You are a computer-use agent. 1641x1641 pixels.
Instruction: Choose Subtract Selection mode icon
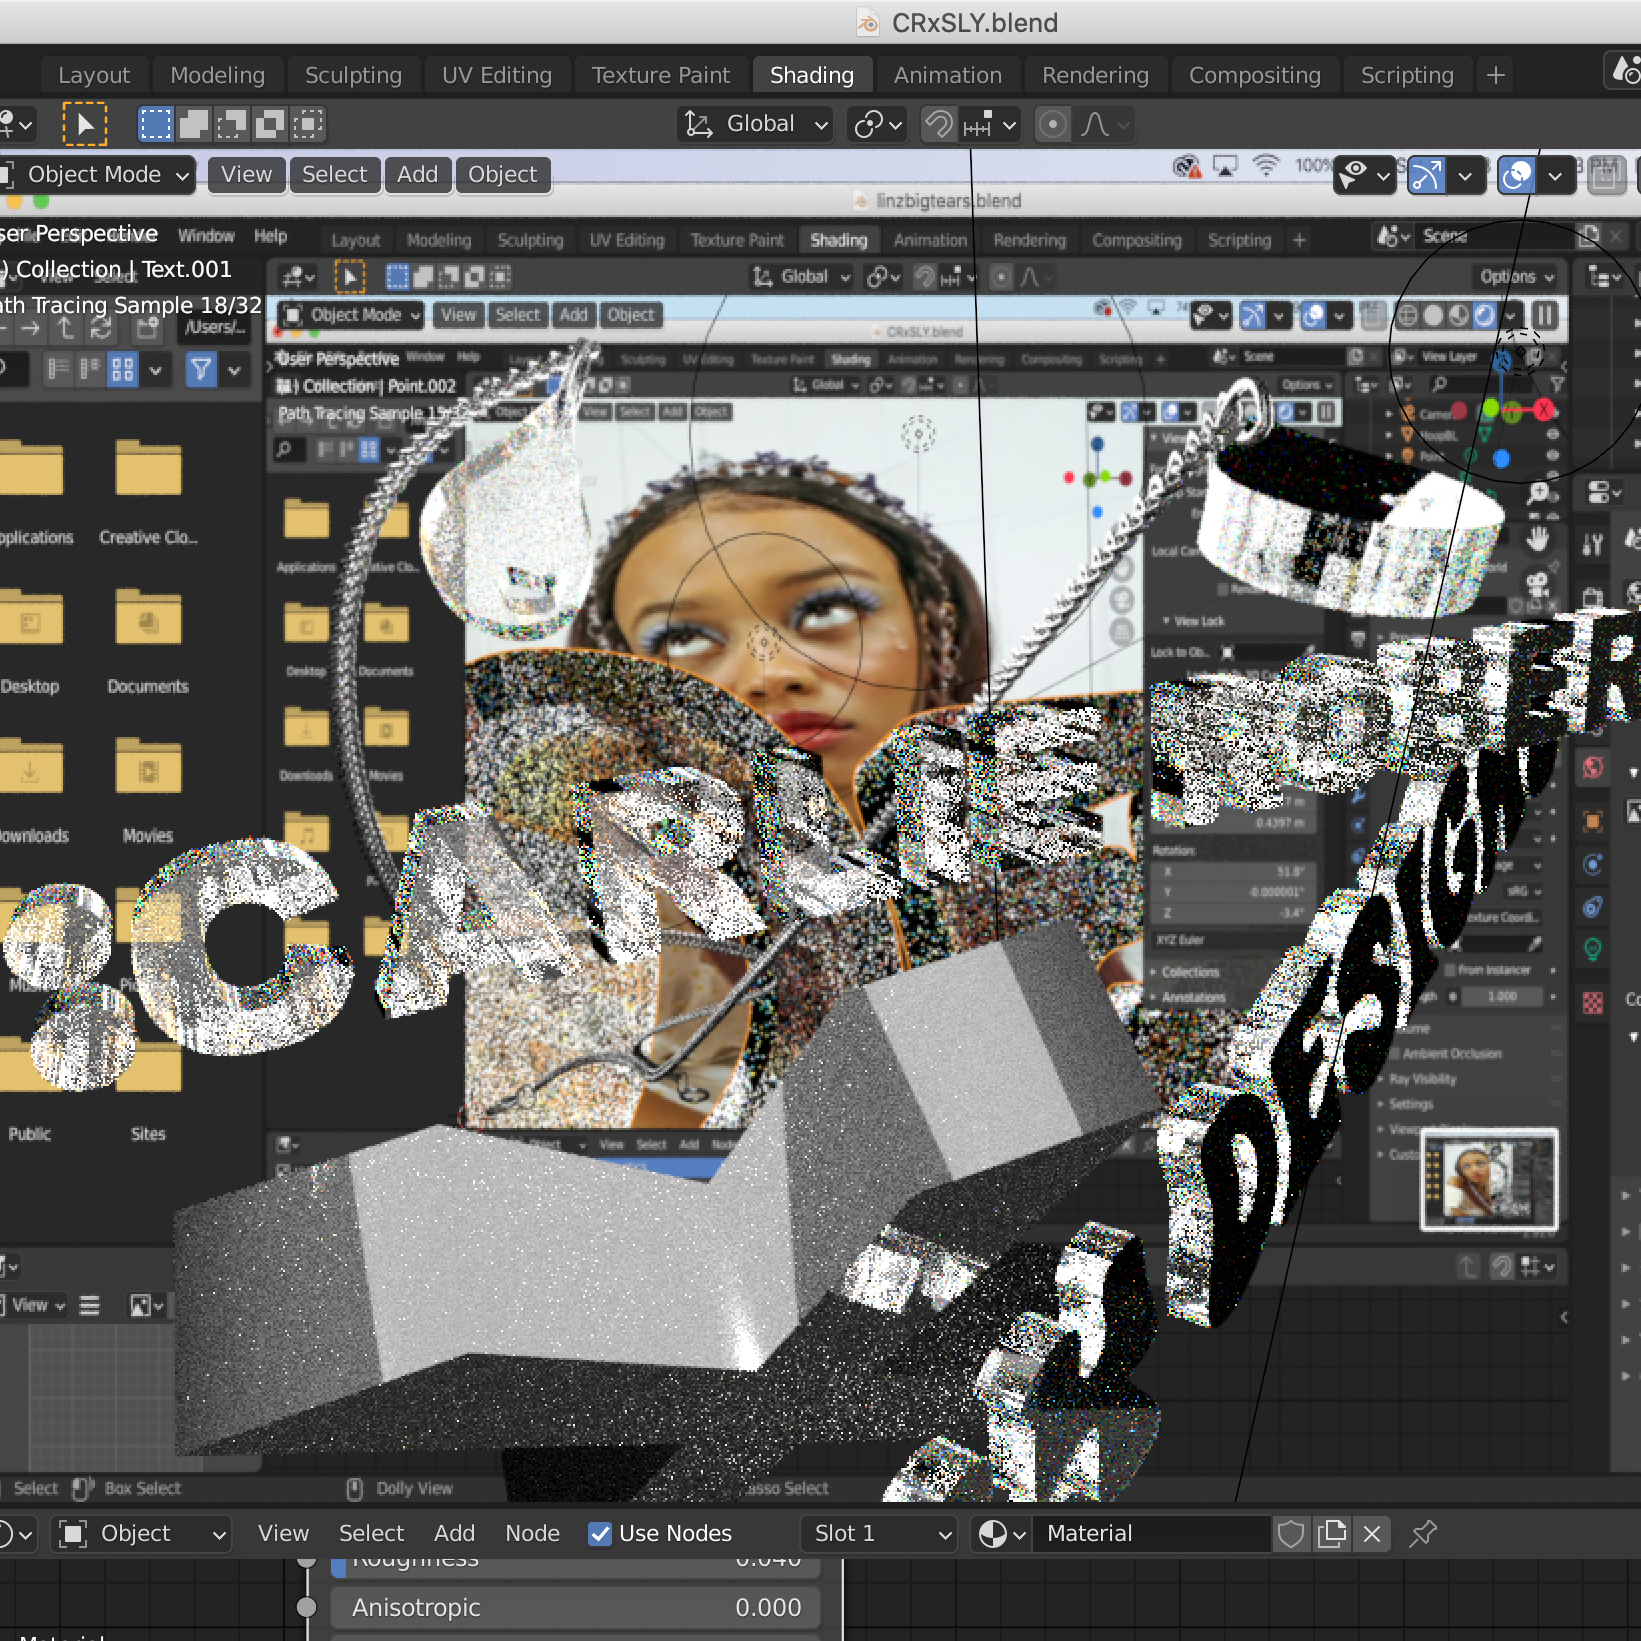pyautogui.click(x=231, y=125)
